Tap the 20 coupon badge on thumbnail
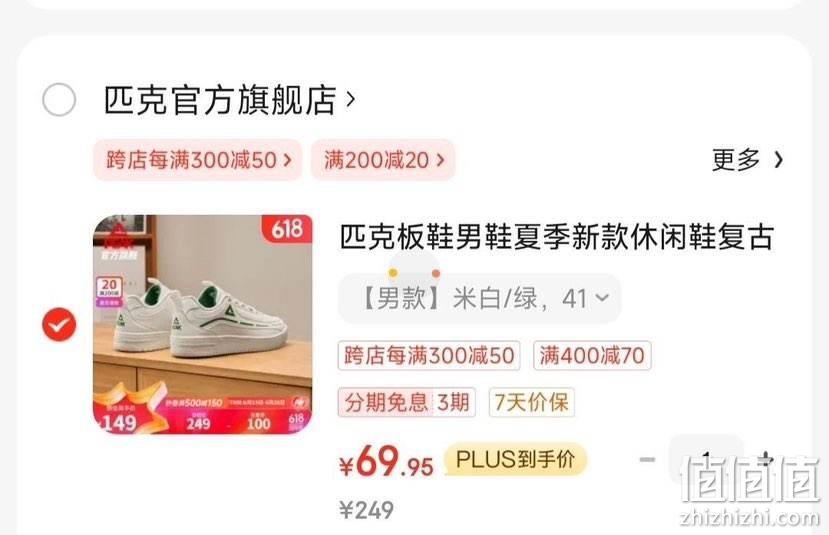 109,291
